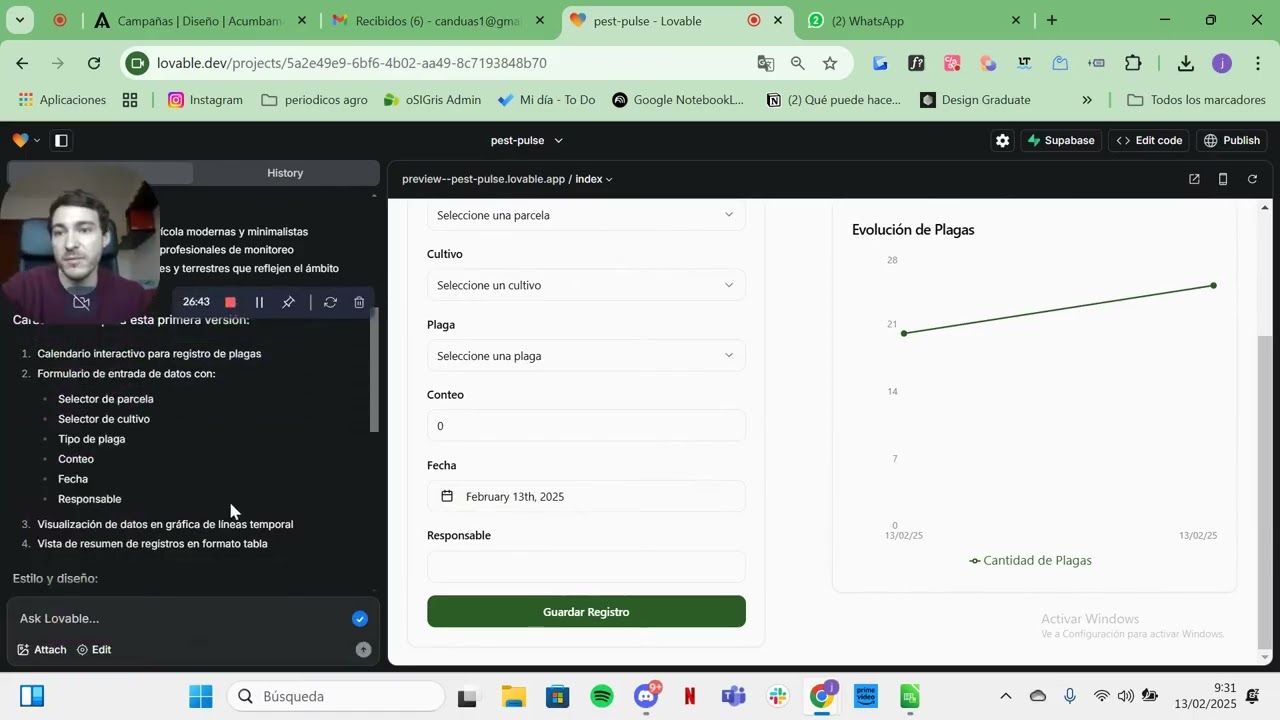The height and width of the screenshot is (720, 1280).
Task: Bookmark this page with star icon
Action: [830, 63]
